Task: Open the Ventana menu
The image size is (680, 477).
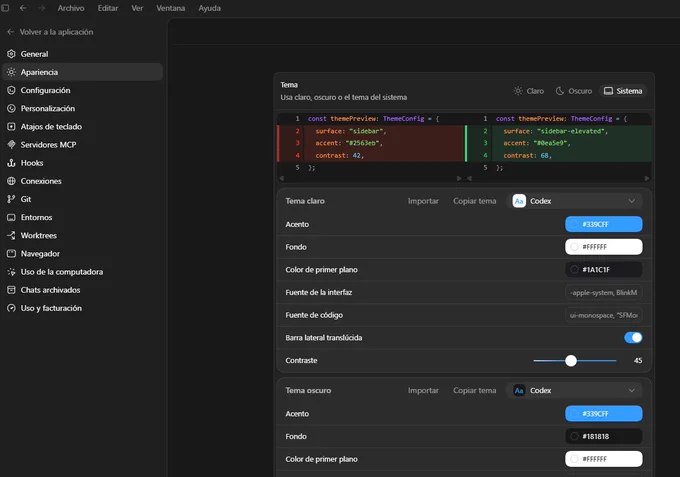Action: [x=170, y=8]
